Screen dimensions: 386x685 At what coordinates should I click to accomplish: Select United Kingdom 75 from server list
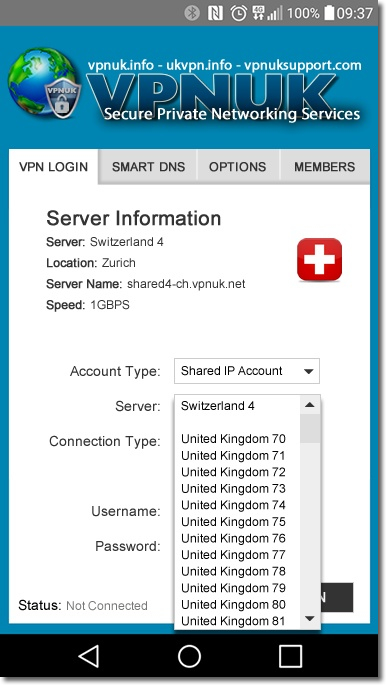coord(233,522)
